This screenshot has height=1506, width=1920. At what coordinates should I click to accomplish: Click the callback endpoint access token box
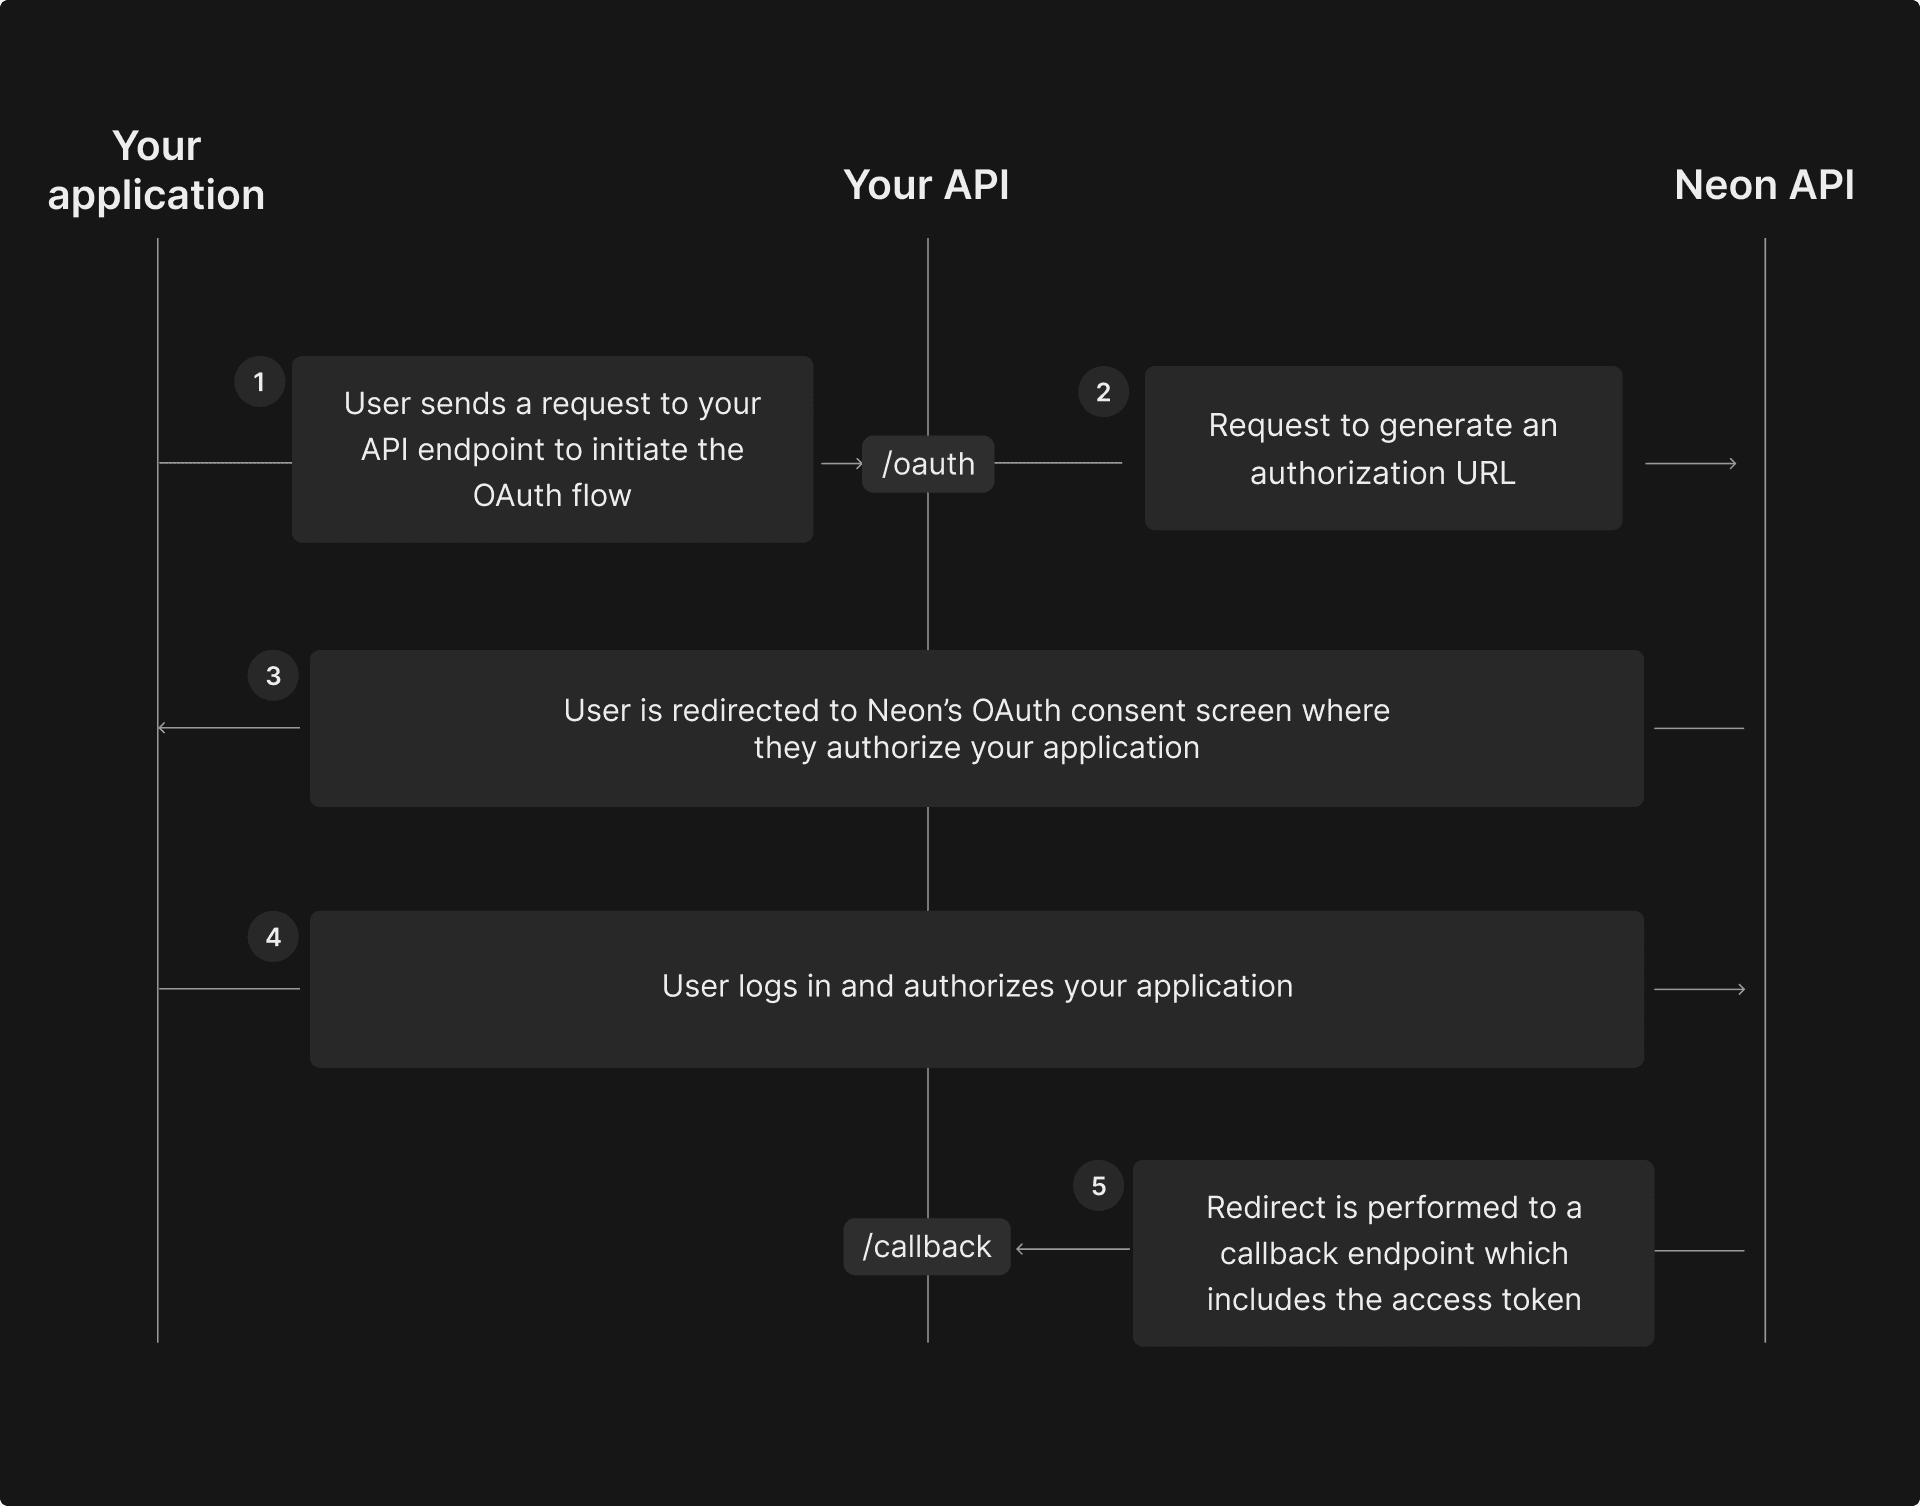pos(1393,1253)
